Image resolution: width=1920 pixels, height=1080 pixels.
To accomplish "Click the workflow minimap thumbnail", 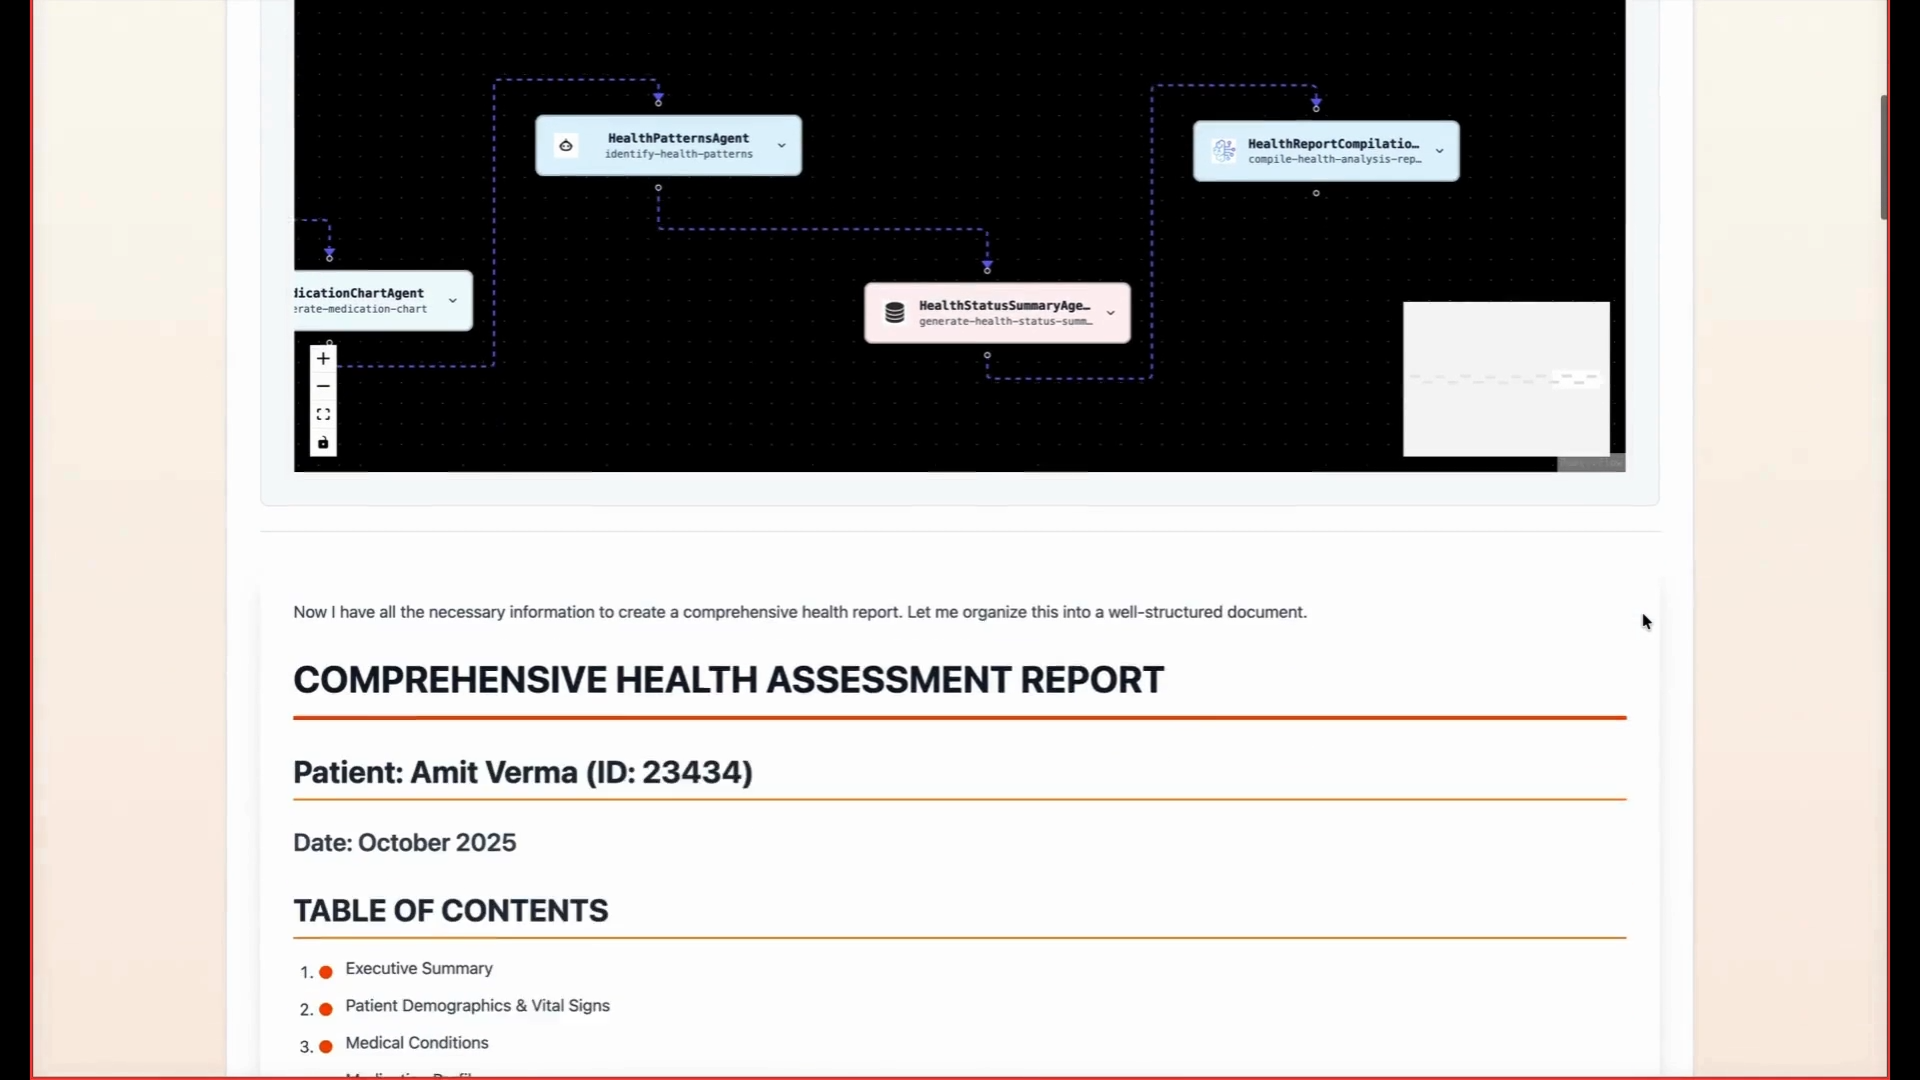I will click(x=1506, y=379).
